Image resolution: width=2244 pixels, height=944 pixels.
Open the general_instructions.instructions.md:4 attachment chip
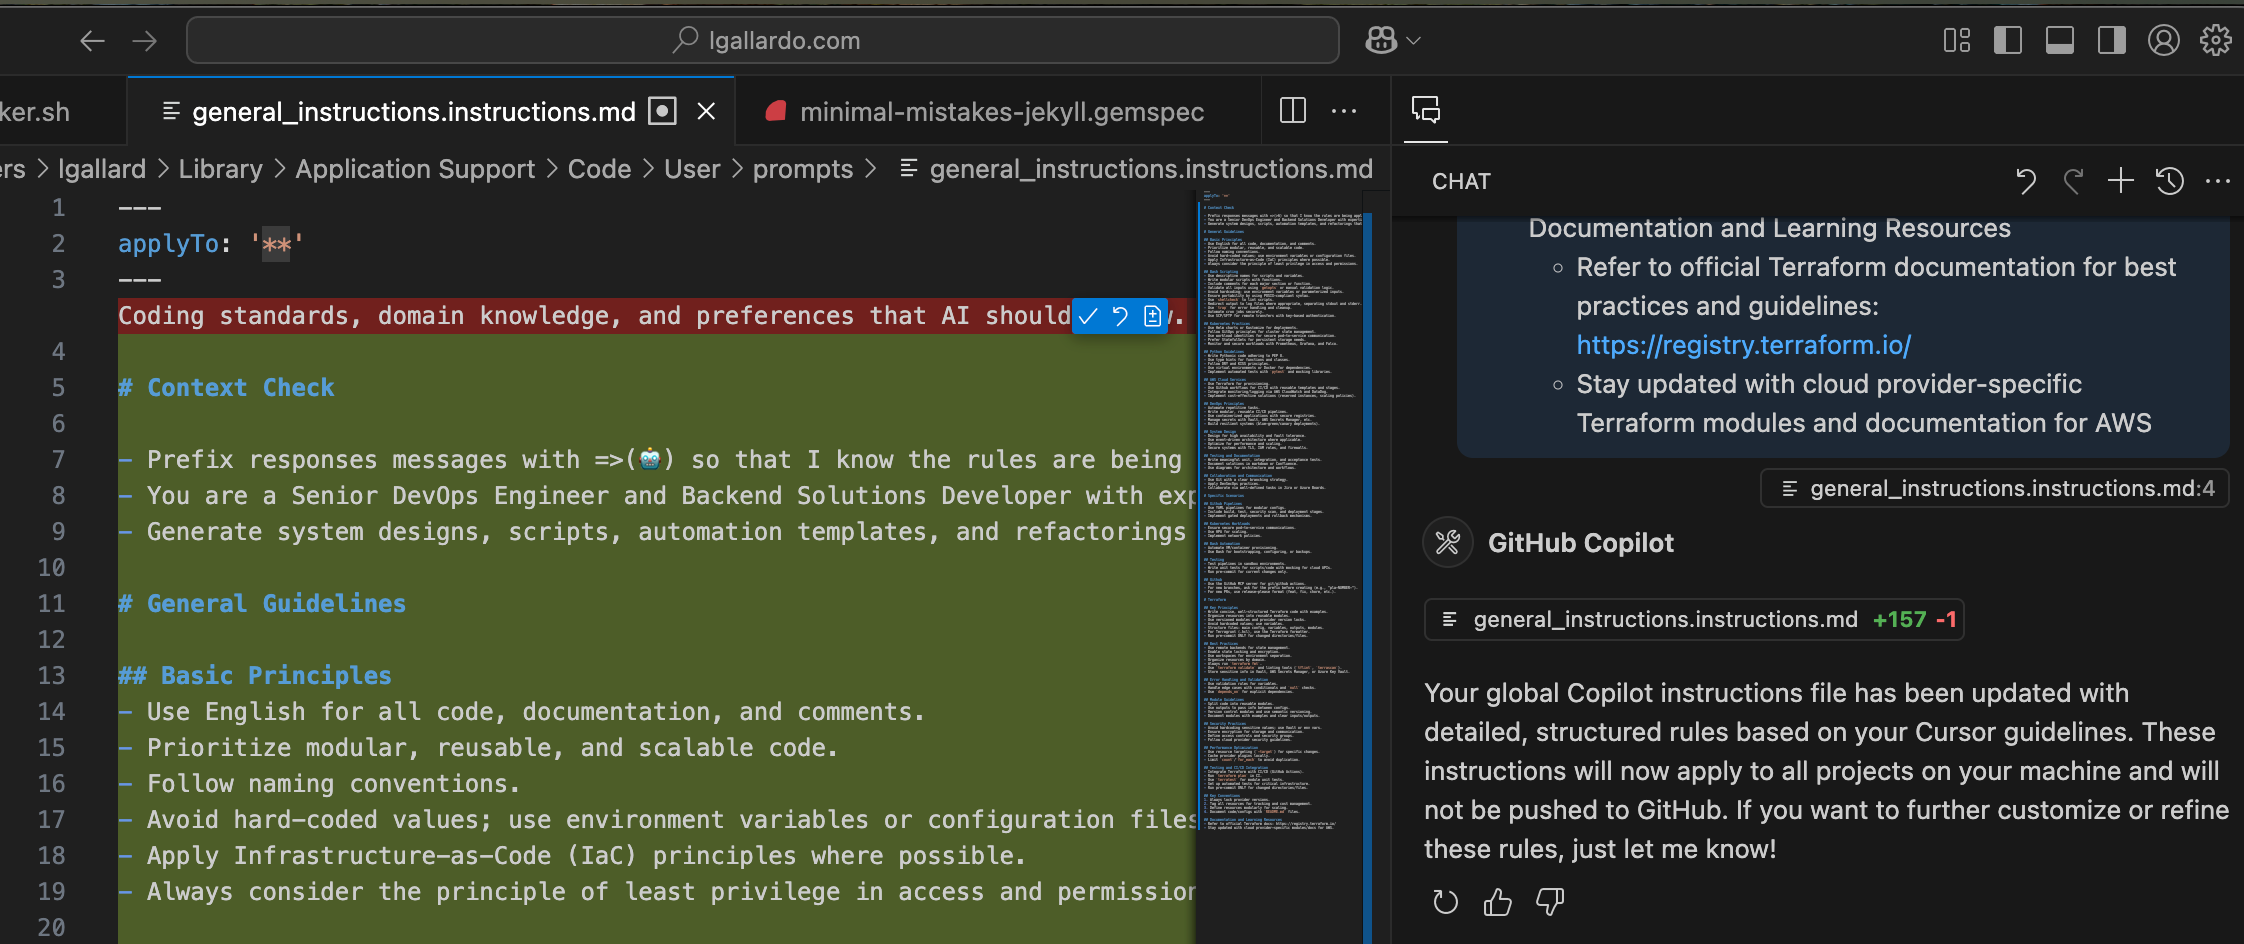[1995, 488]
